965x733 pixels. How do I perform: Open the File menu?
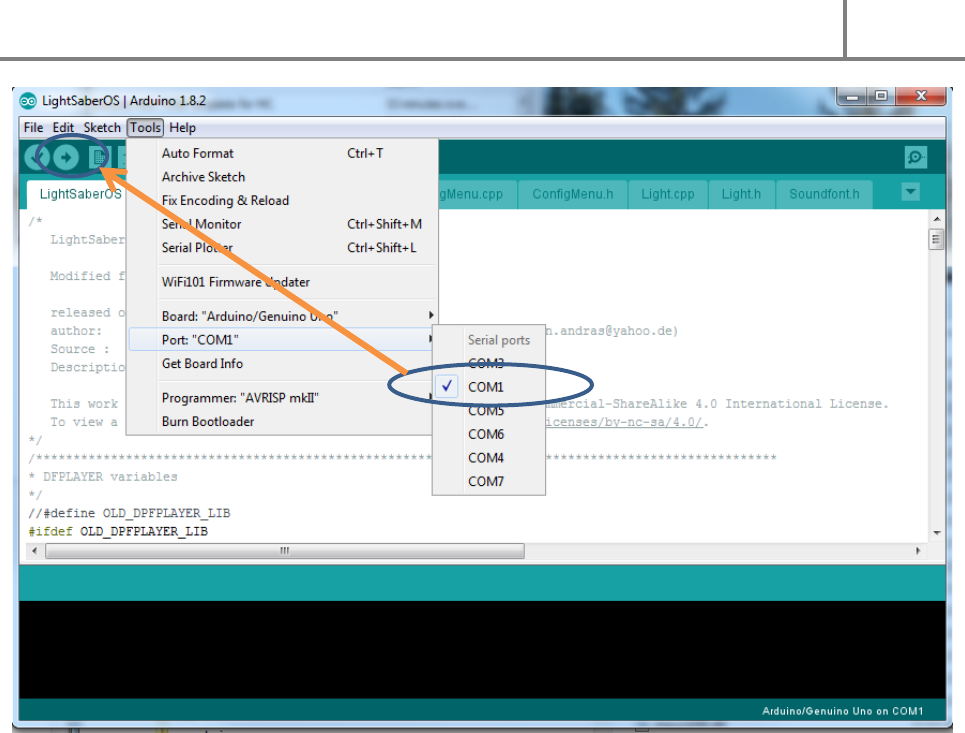coord(33,127)
